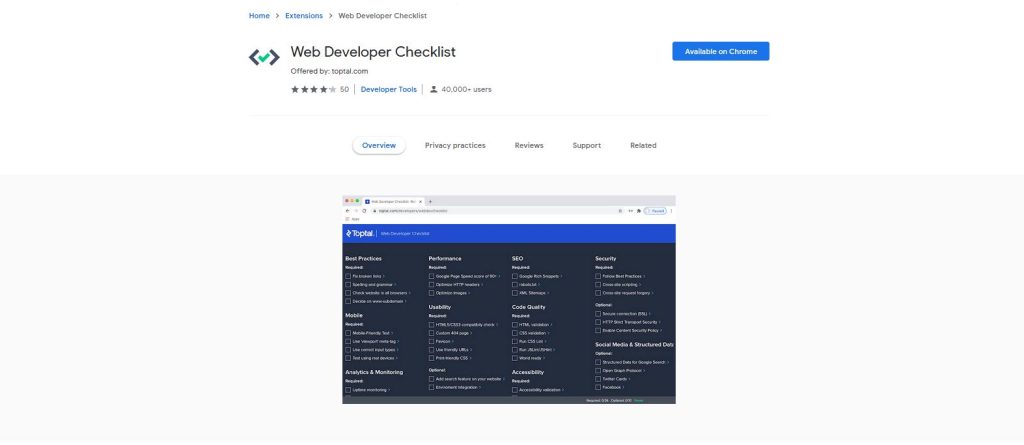This screenshot has height=445, width=1024.
Task: Open the Extensions breadcrumb link
Action: [304, 16]
